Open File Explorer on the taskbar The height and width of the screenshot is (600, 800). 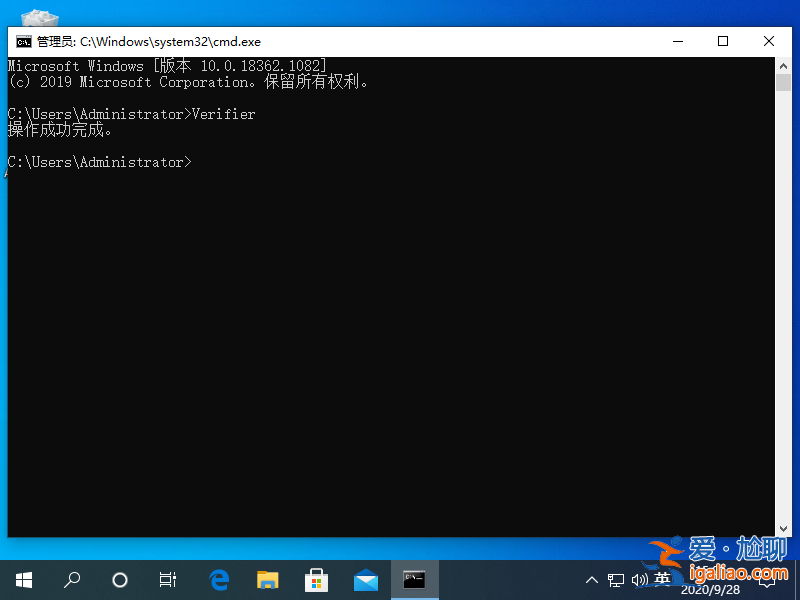267,579
